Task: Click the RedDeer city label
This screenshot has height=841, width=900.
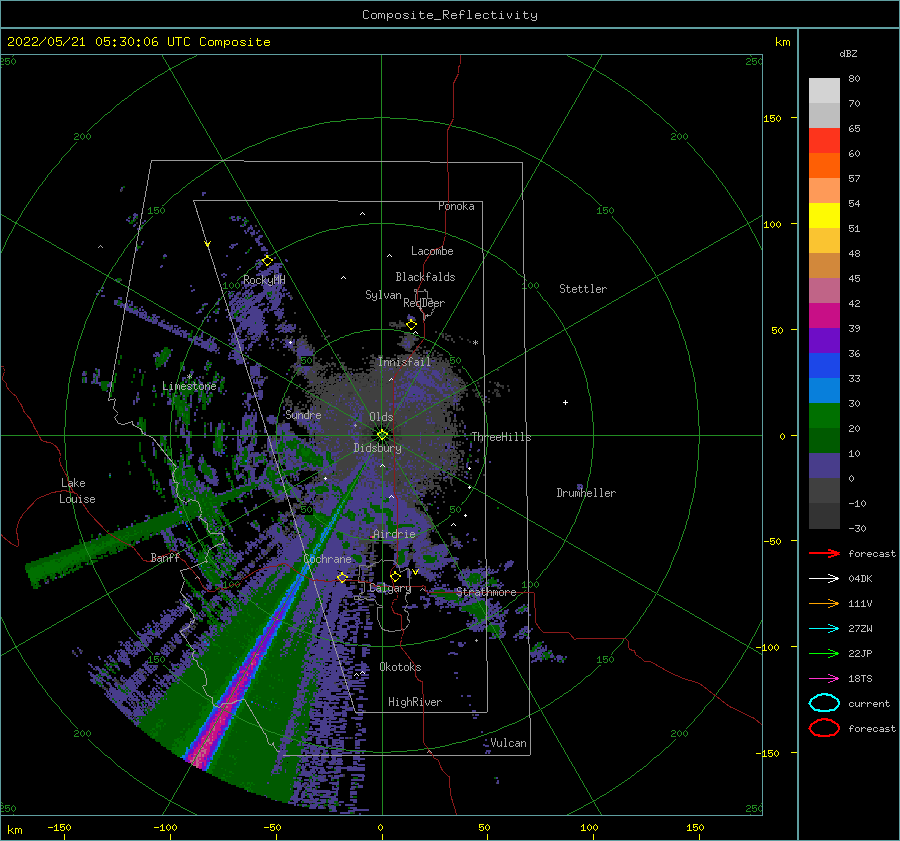Action: point(424,303)
